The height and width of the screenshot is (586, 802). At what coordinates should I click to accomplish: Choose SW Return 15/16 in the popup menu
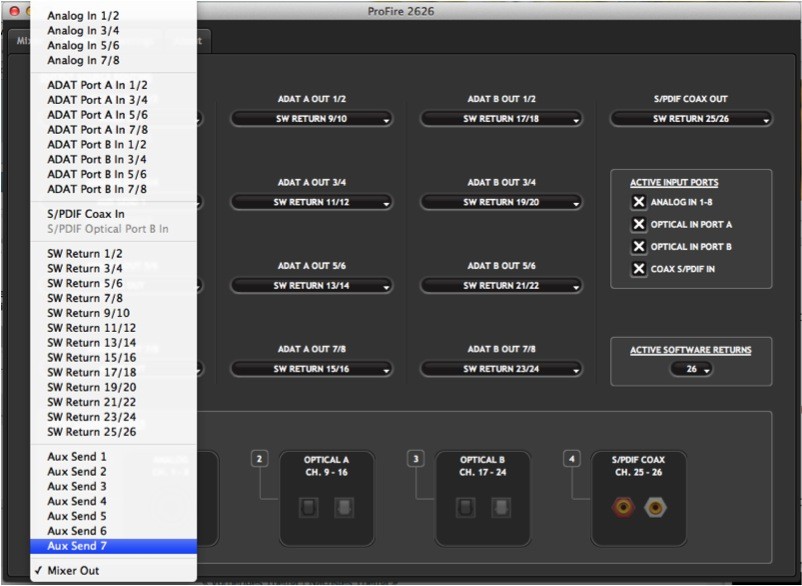click(x=114, y=357)
